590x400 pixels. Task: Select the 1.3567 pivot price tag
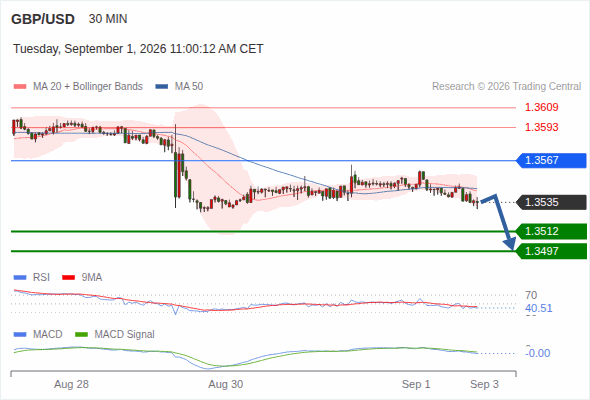tap(551, 161)
